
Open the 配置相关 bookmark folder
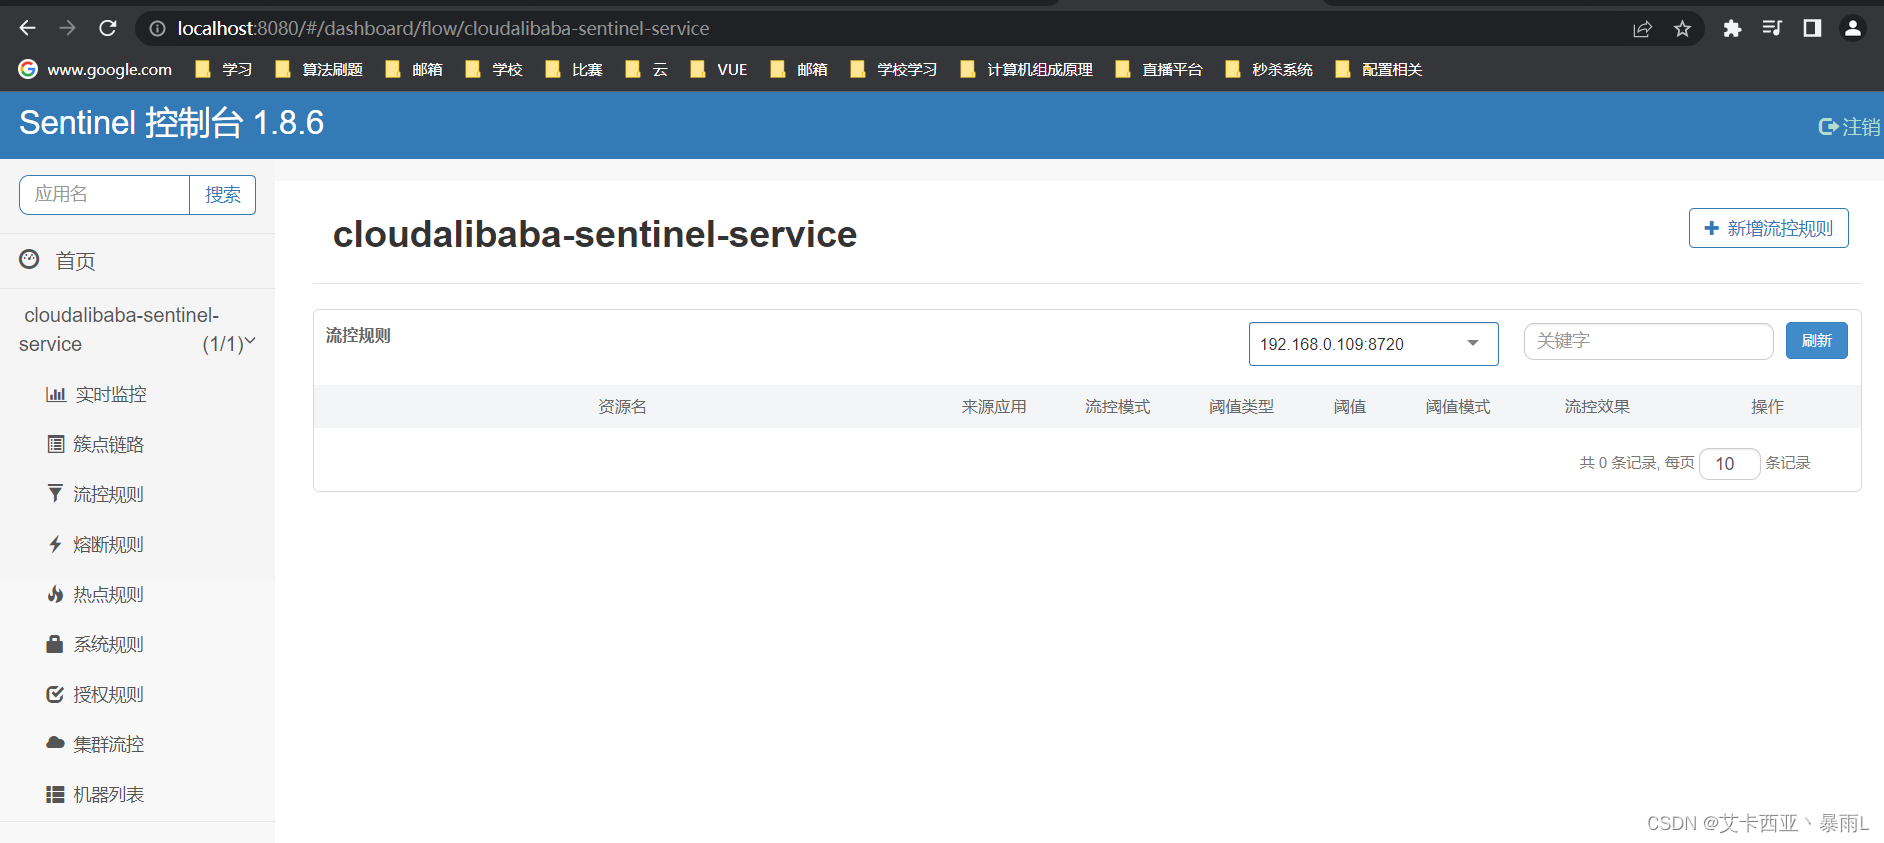(1379, 69)
